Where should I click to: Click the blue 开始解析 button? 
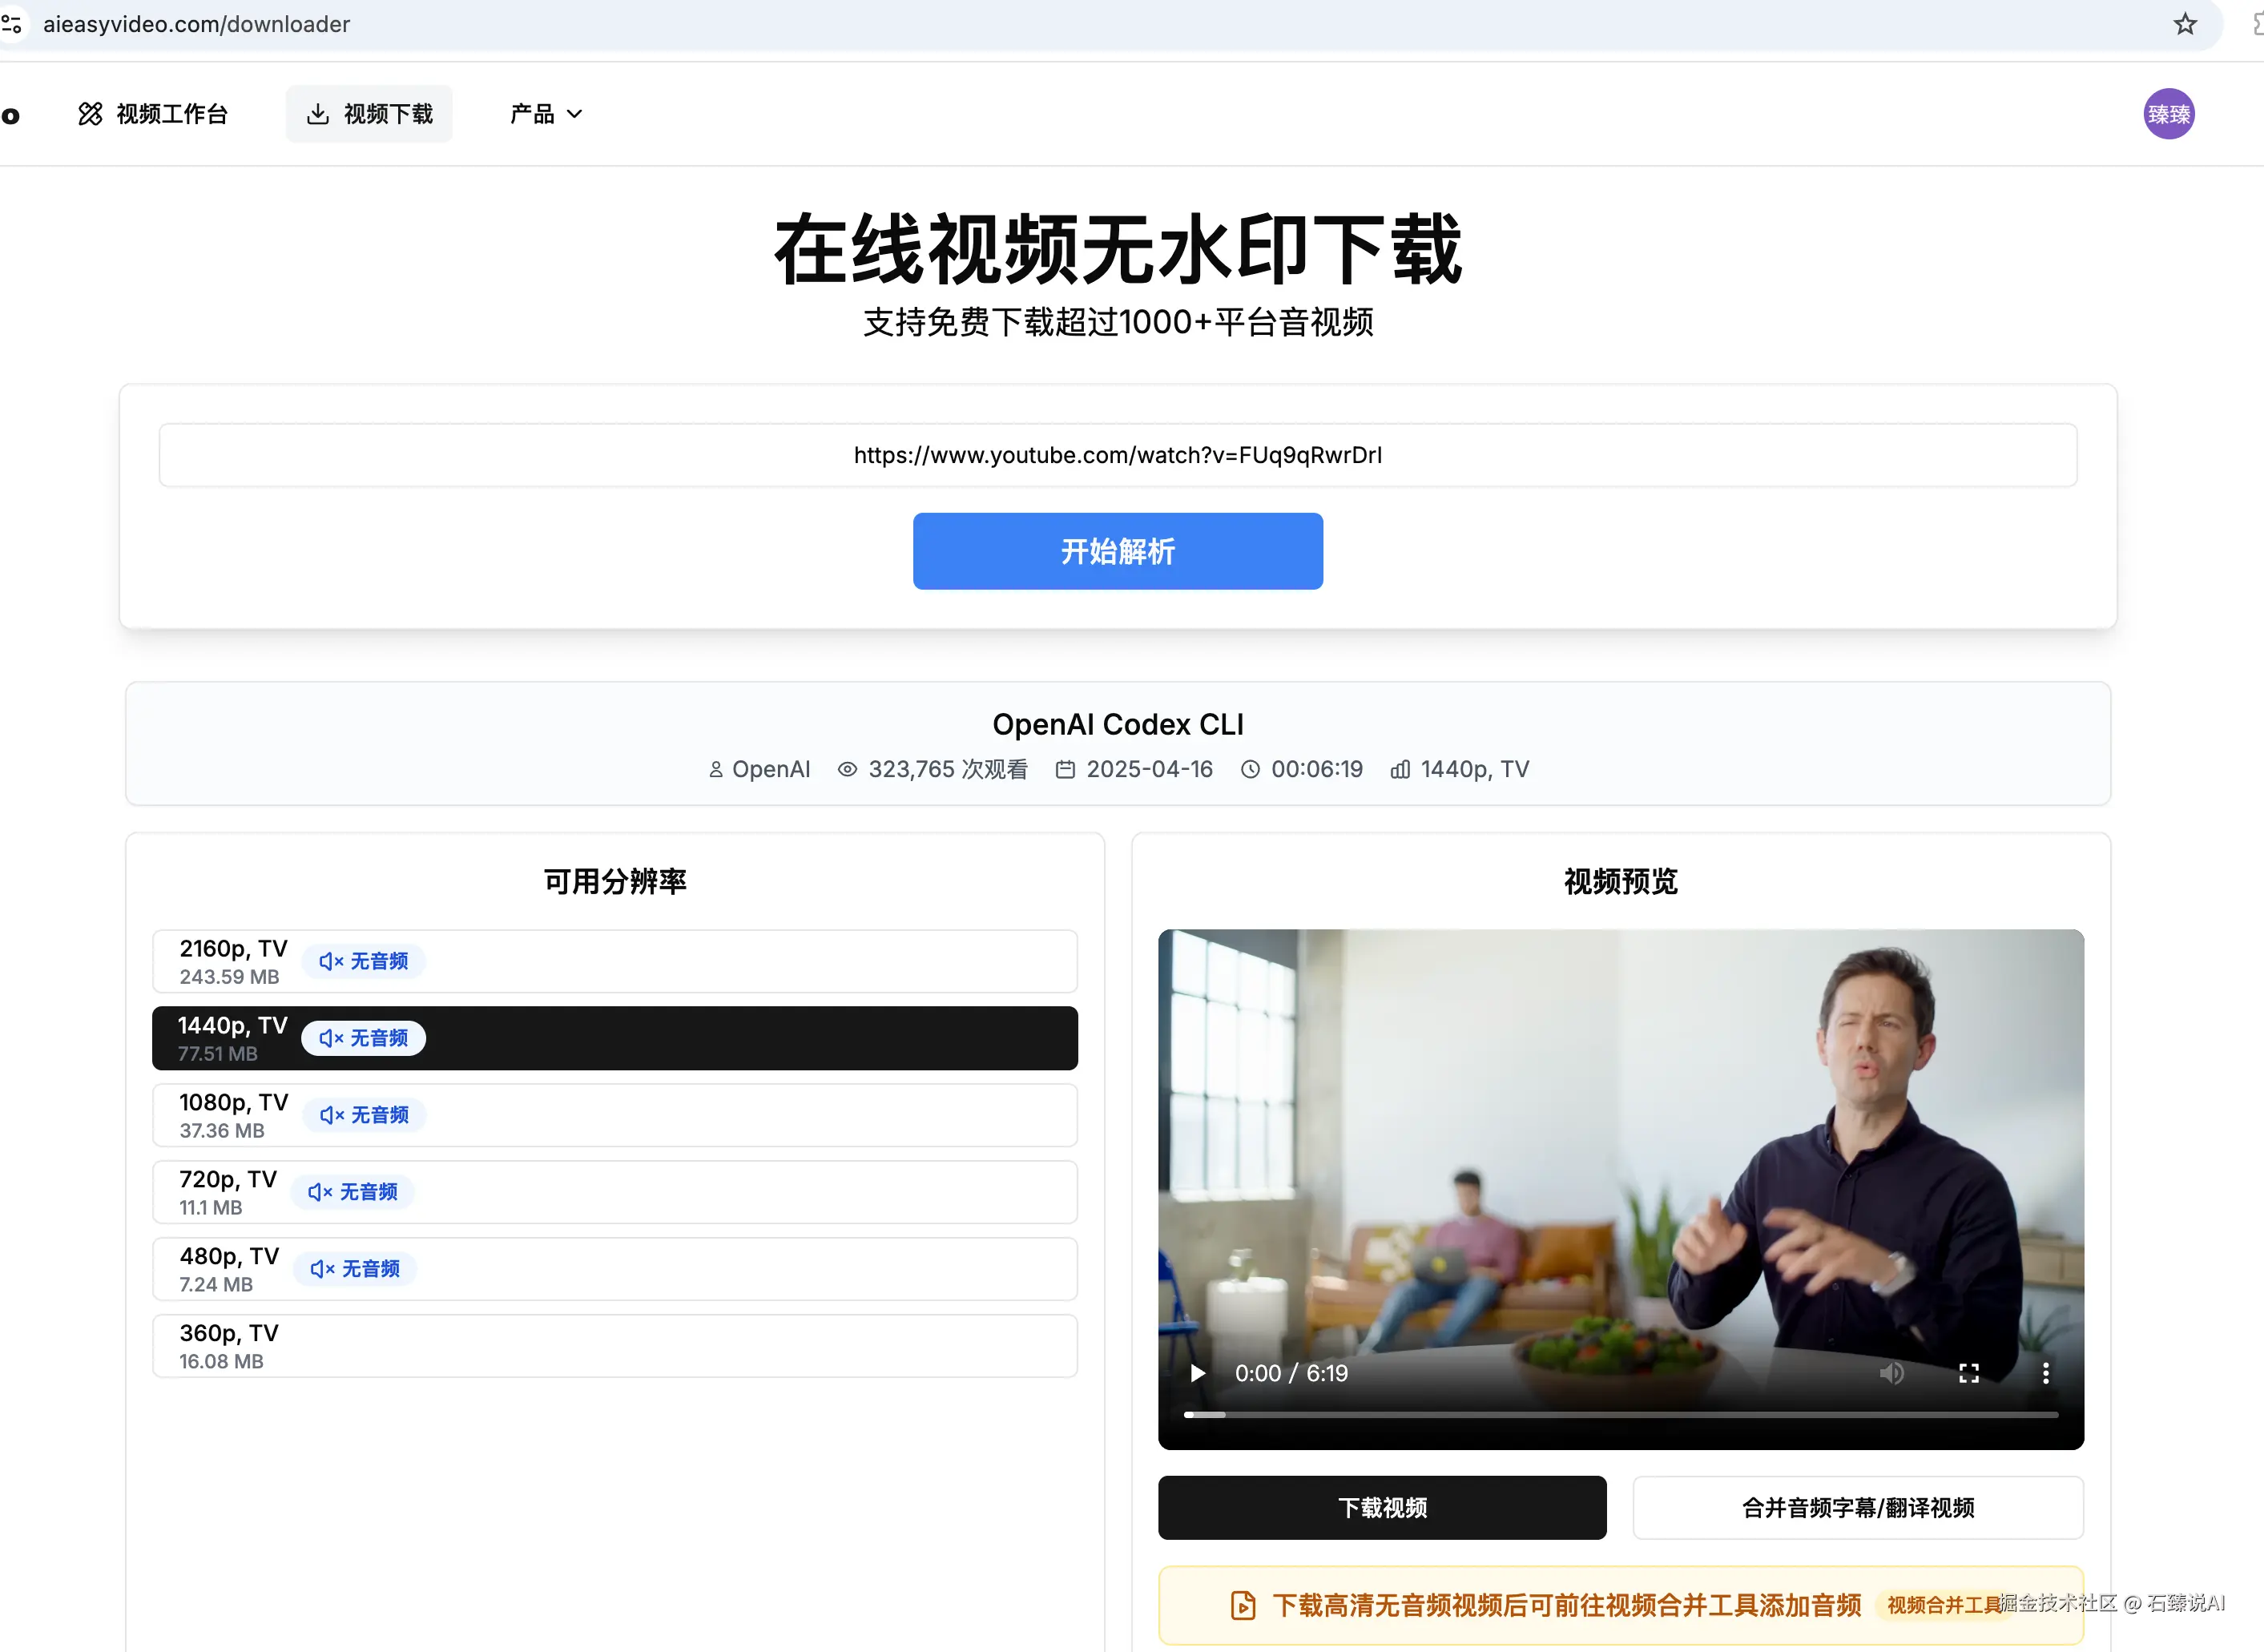click(x=1117, y=551)
